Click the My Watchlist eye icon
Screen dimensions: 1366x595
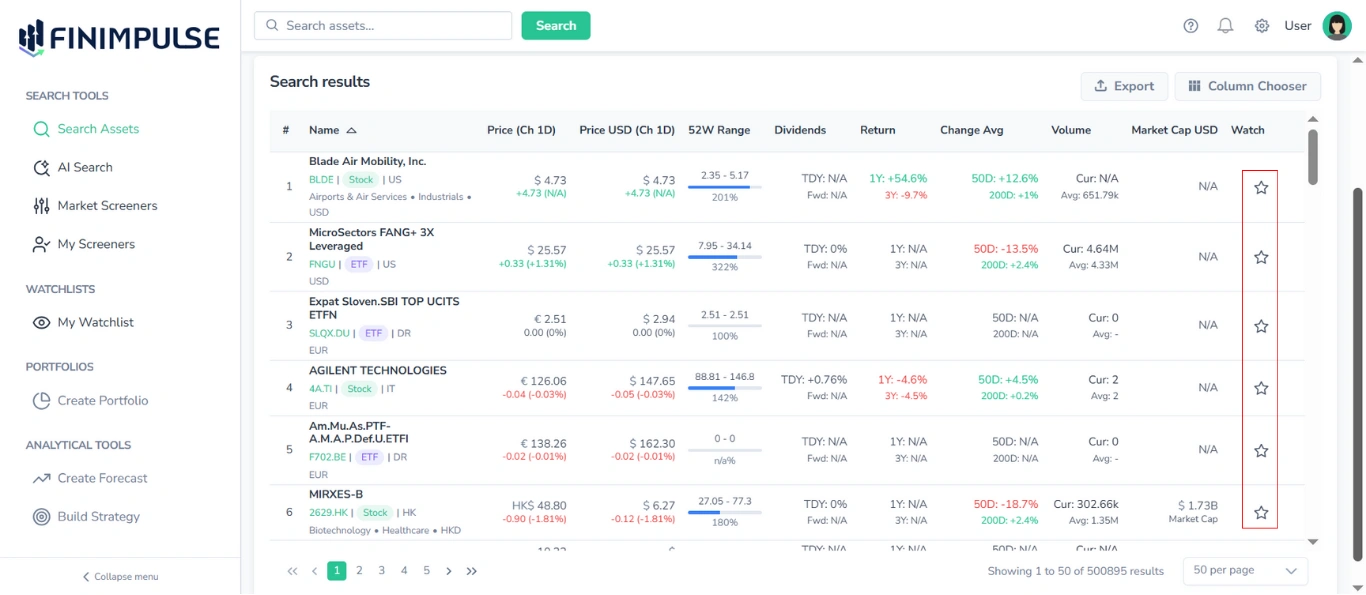click(x=42, y=322)
